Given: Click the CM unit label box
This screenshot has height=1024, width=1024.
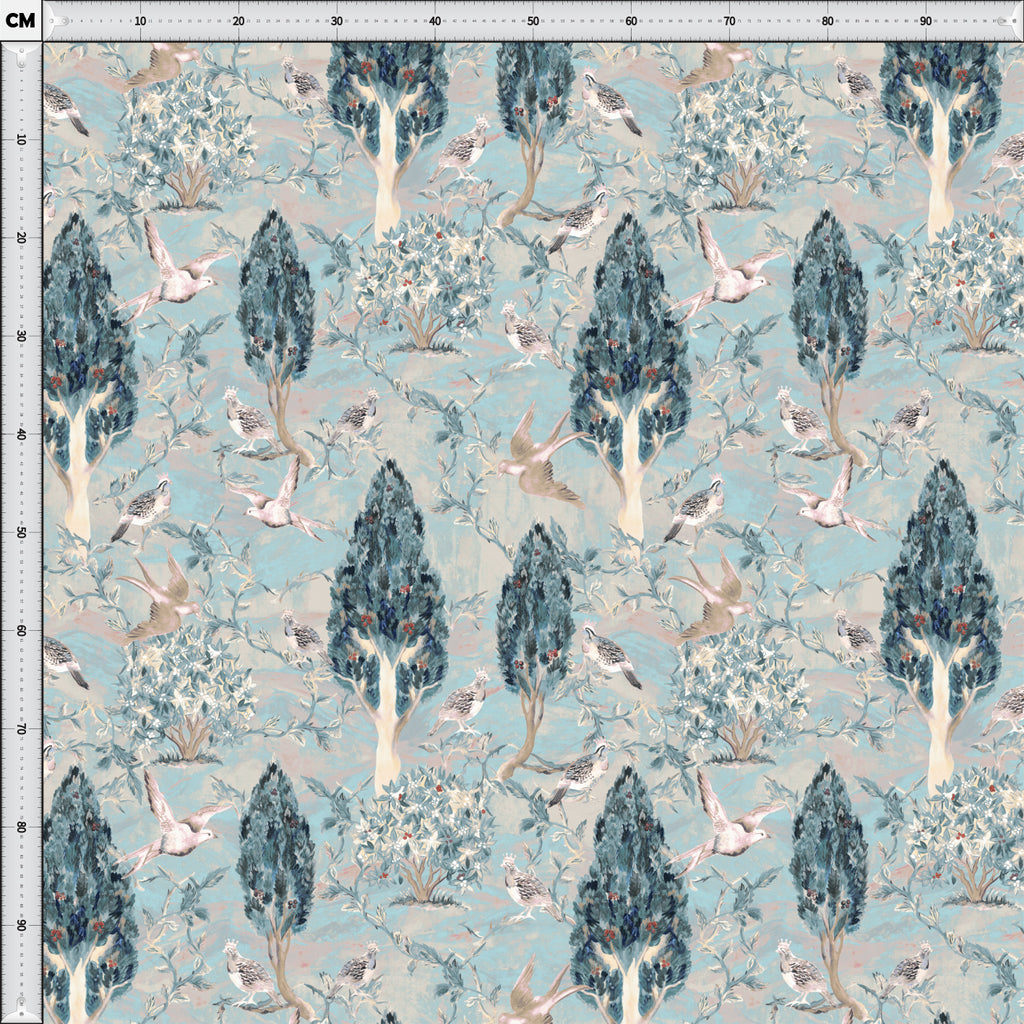Looking at the screenshot, I should point(21,20).
